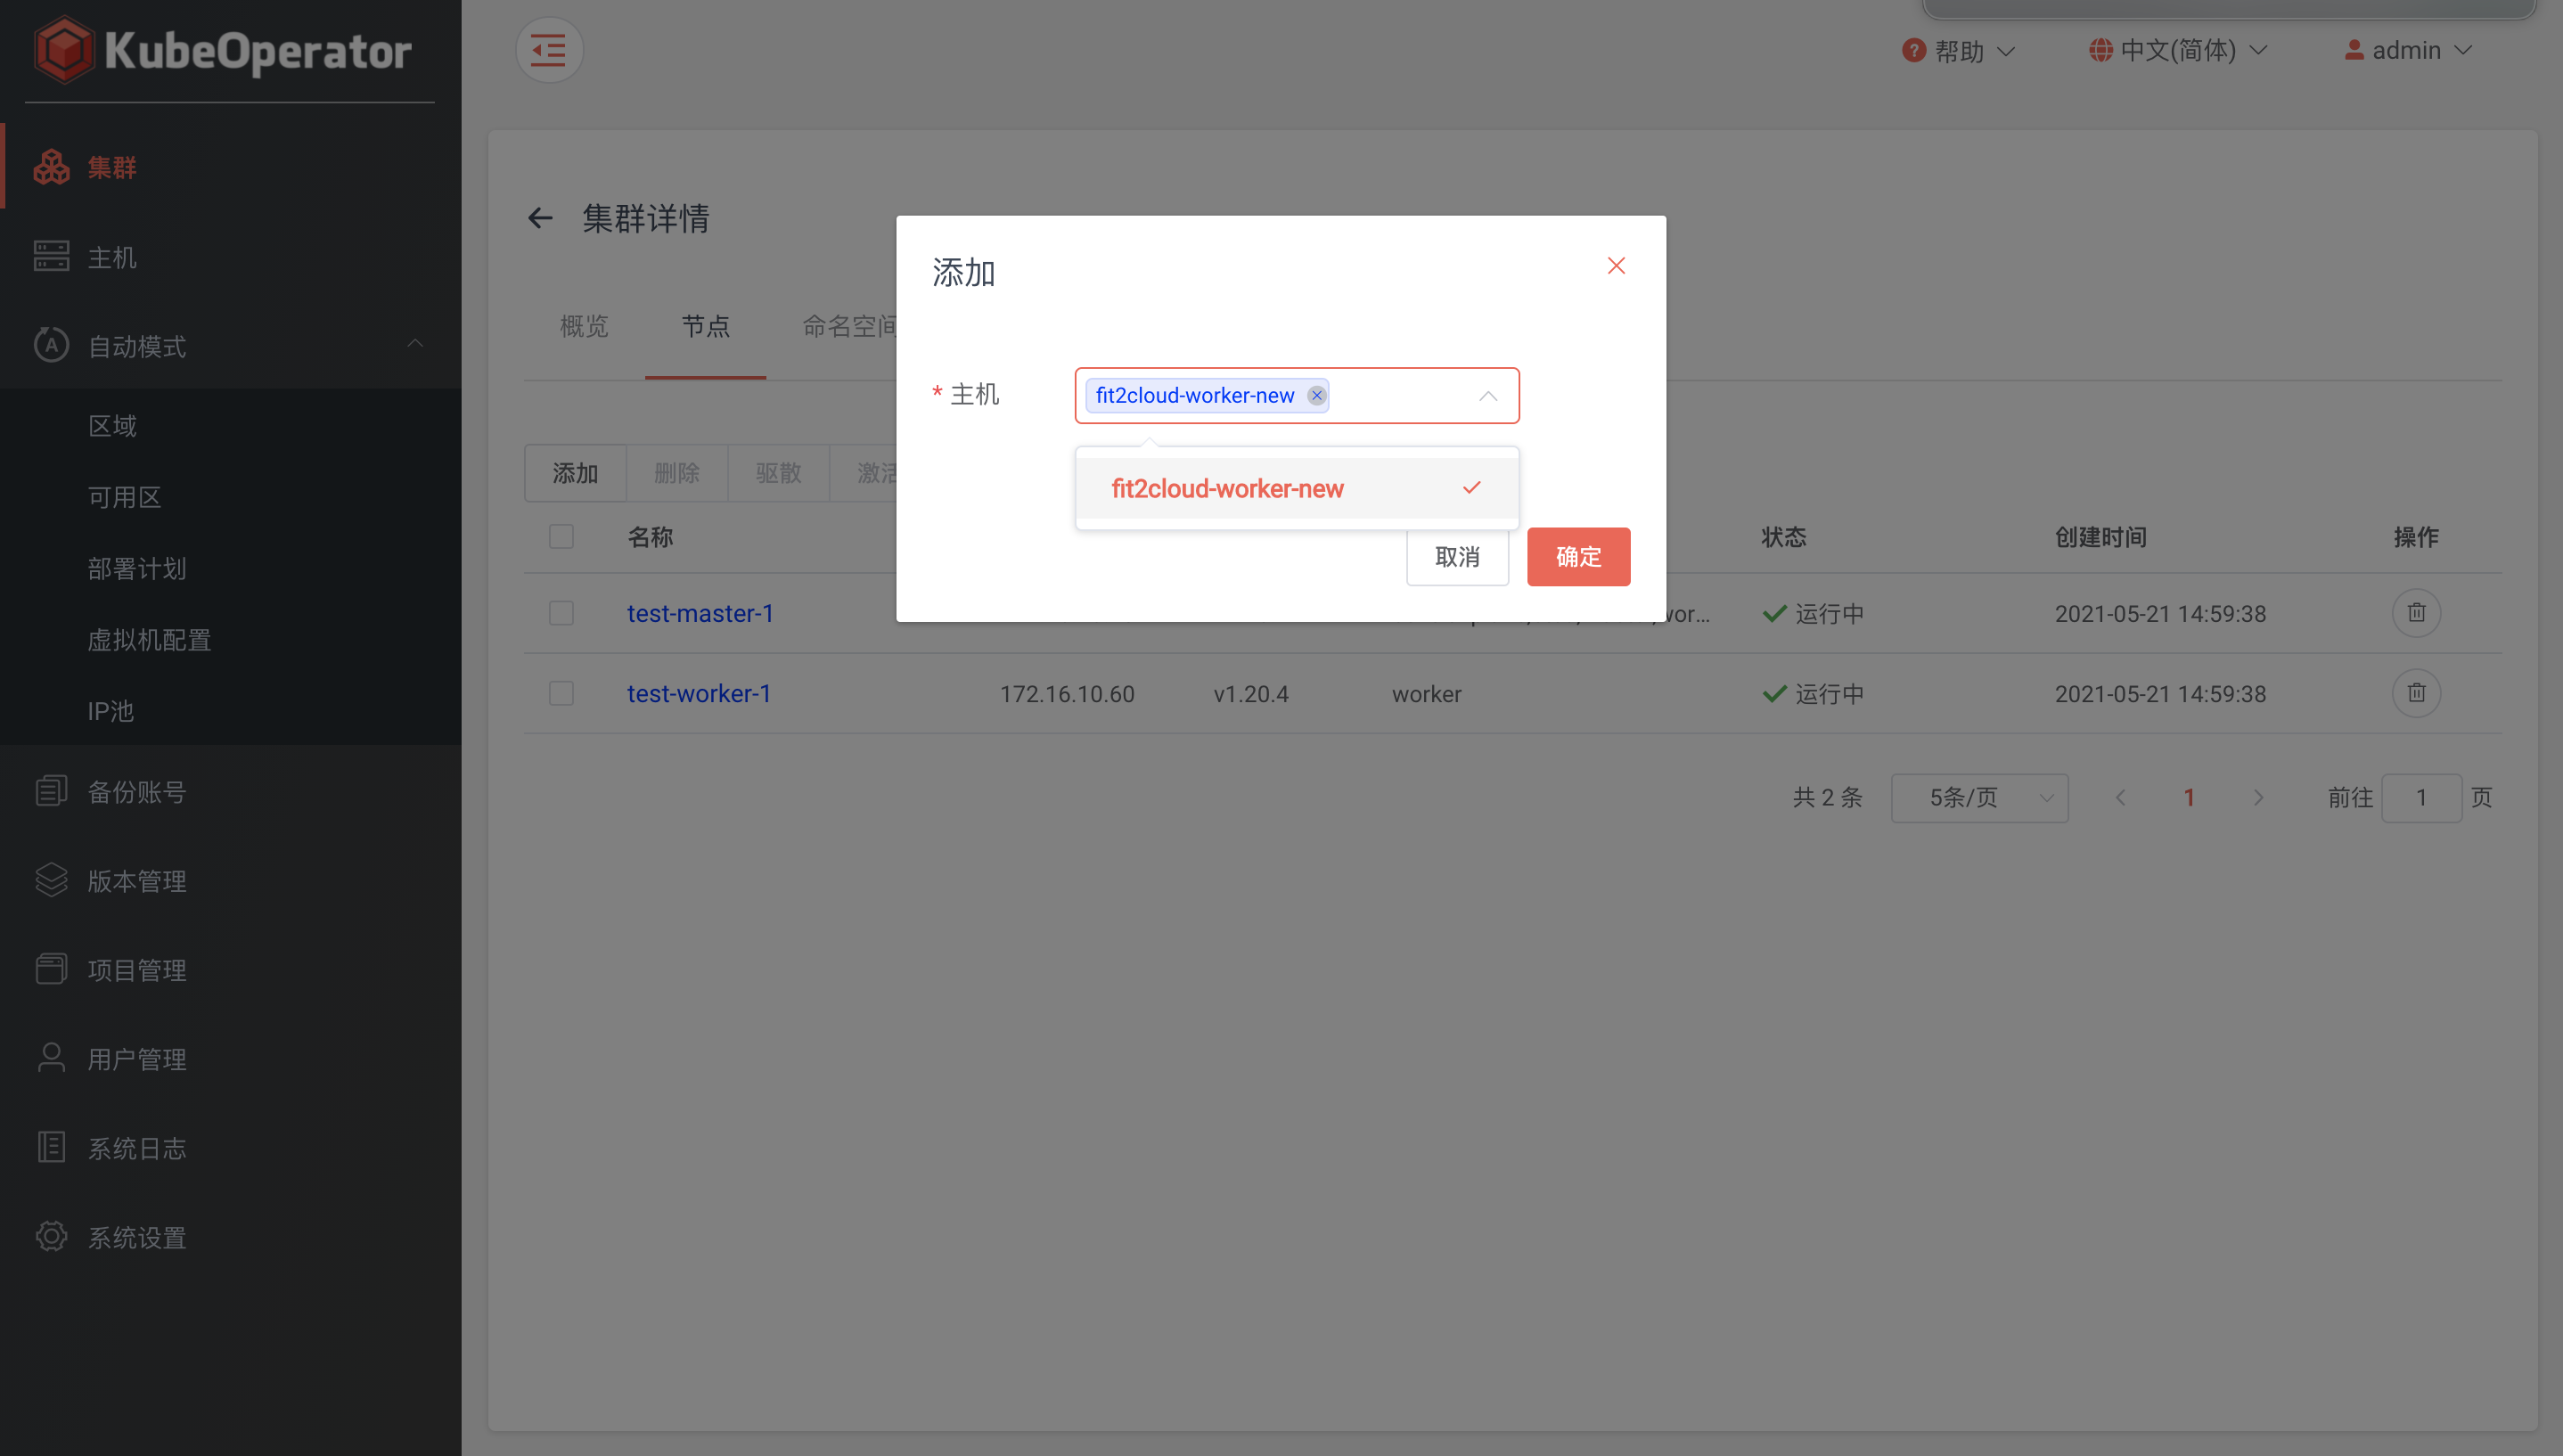Remove the fit2cloud-worker-new tag with its x icon
This screenshot has width=2563, height=1456.
1316,395
